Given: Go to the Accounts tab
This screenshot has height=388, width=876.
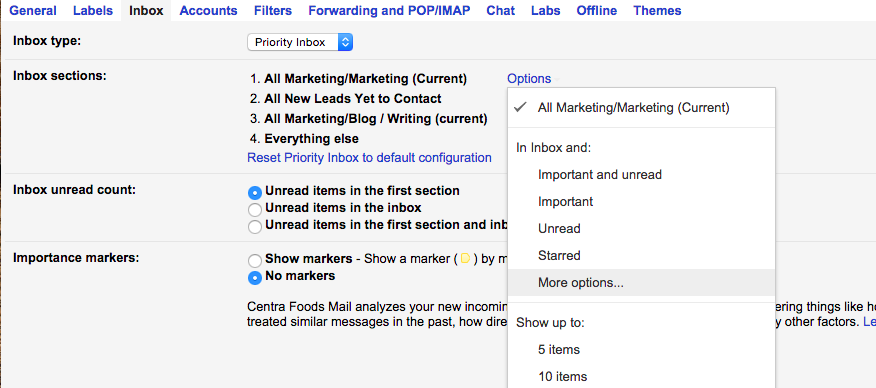Looking at the screenshot, I should tap(208, 11).
